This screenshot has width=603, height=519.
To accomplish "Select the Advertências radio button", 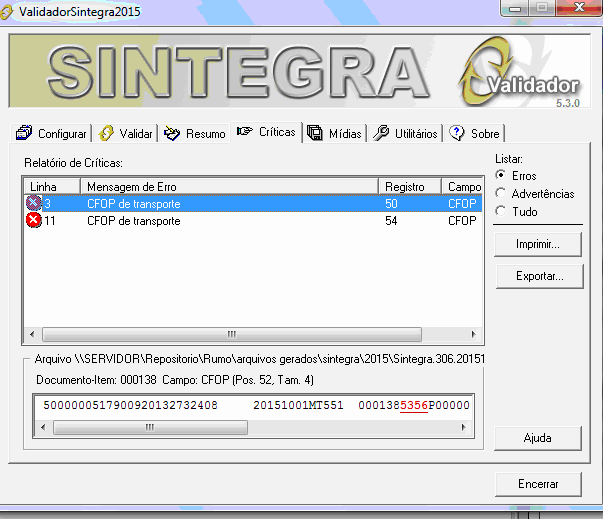I will point(500,193).
